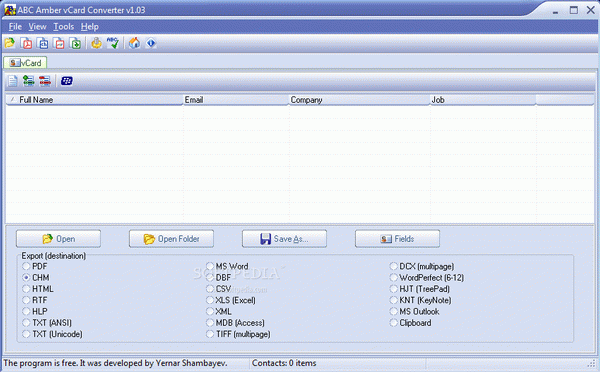Sort by Full Name column header
Screen dimensions: 600x372
point(95,100)
